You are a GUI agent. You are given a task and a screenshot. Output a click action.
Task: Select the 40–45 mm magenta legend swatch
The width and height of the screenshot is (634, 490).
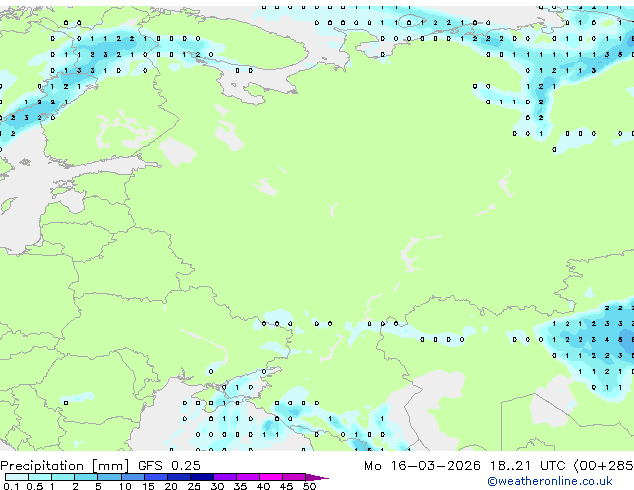coord(271,477)
